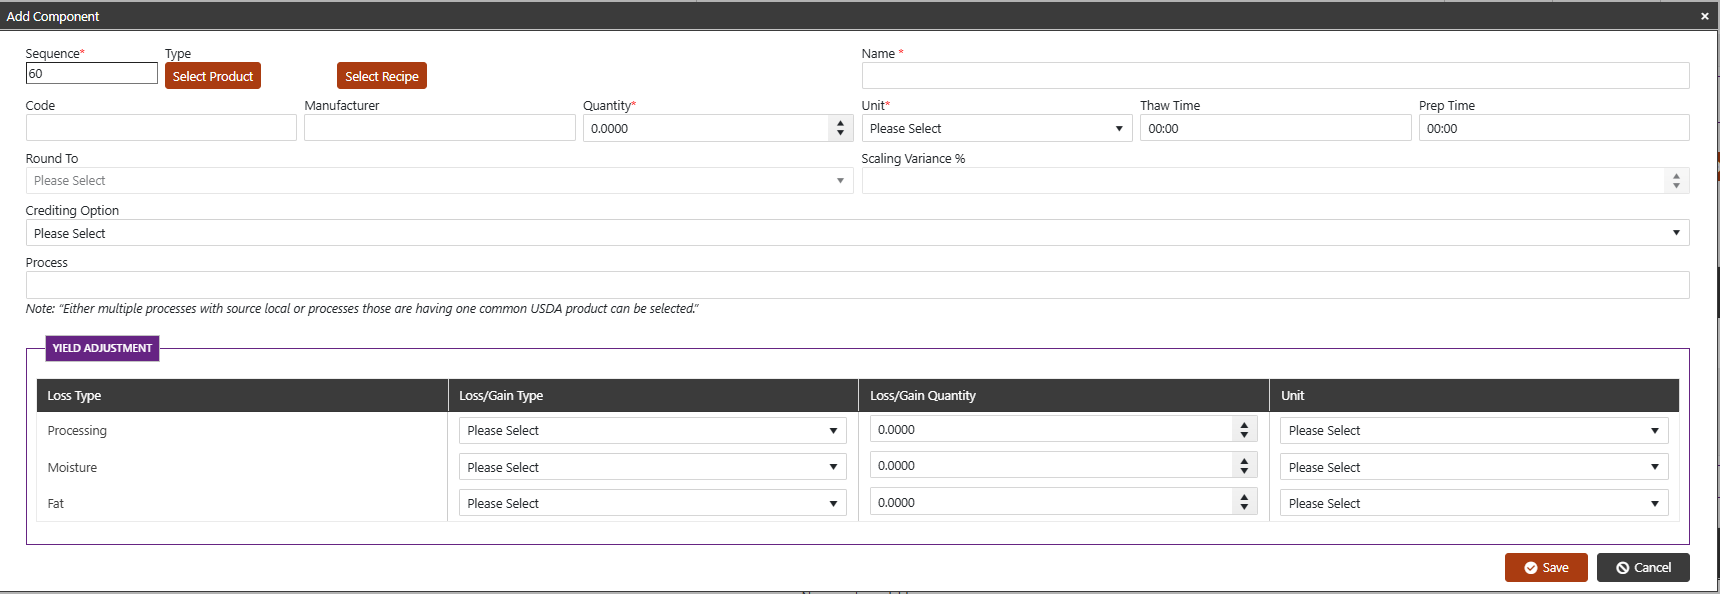Open the Unit dropdown at top
Image resolution: width=1720 pixels, height=594 pixels.
click(x=997, y=128)
